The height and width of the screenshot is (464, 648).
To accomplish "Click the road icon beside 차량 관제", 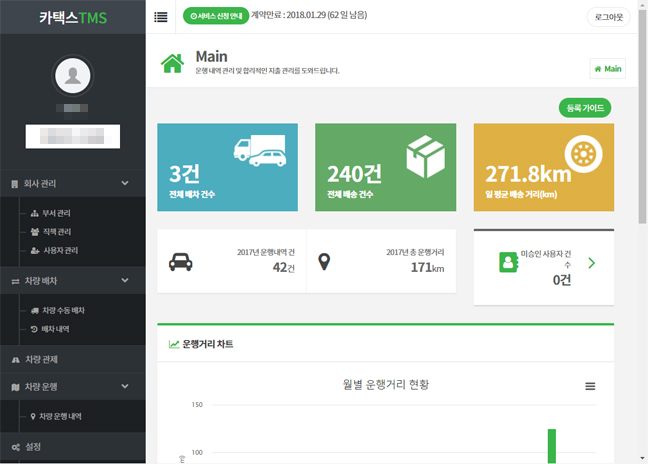I will tap(16, 360).
